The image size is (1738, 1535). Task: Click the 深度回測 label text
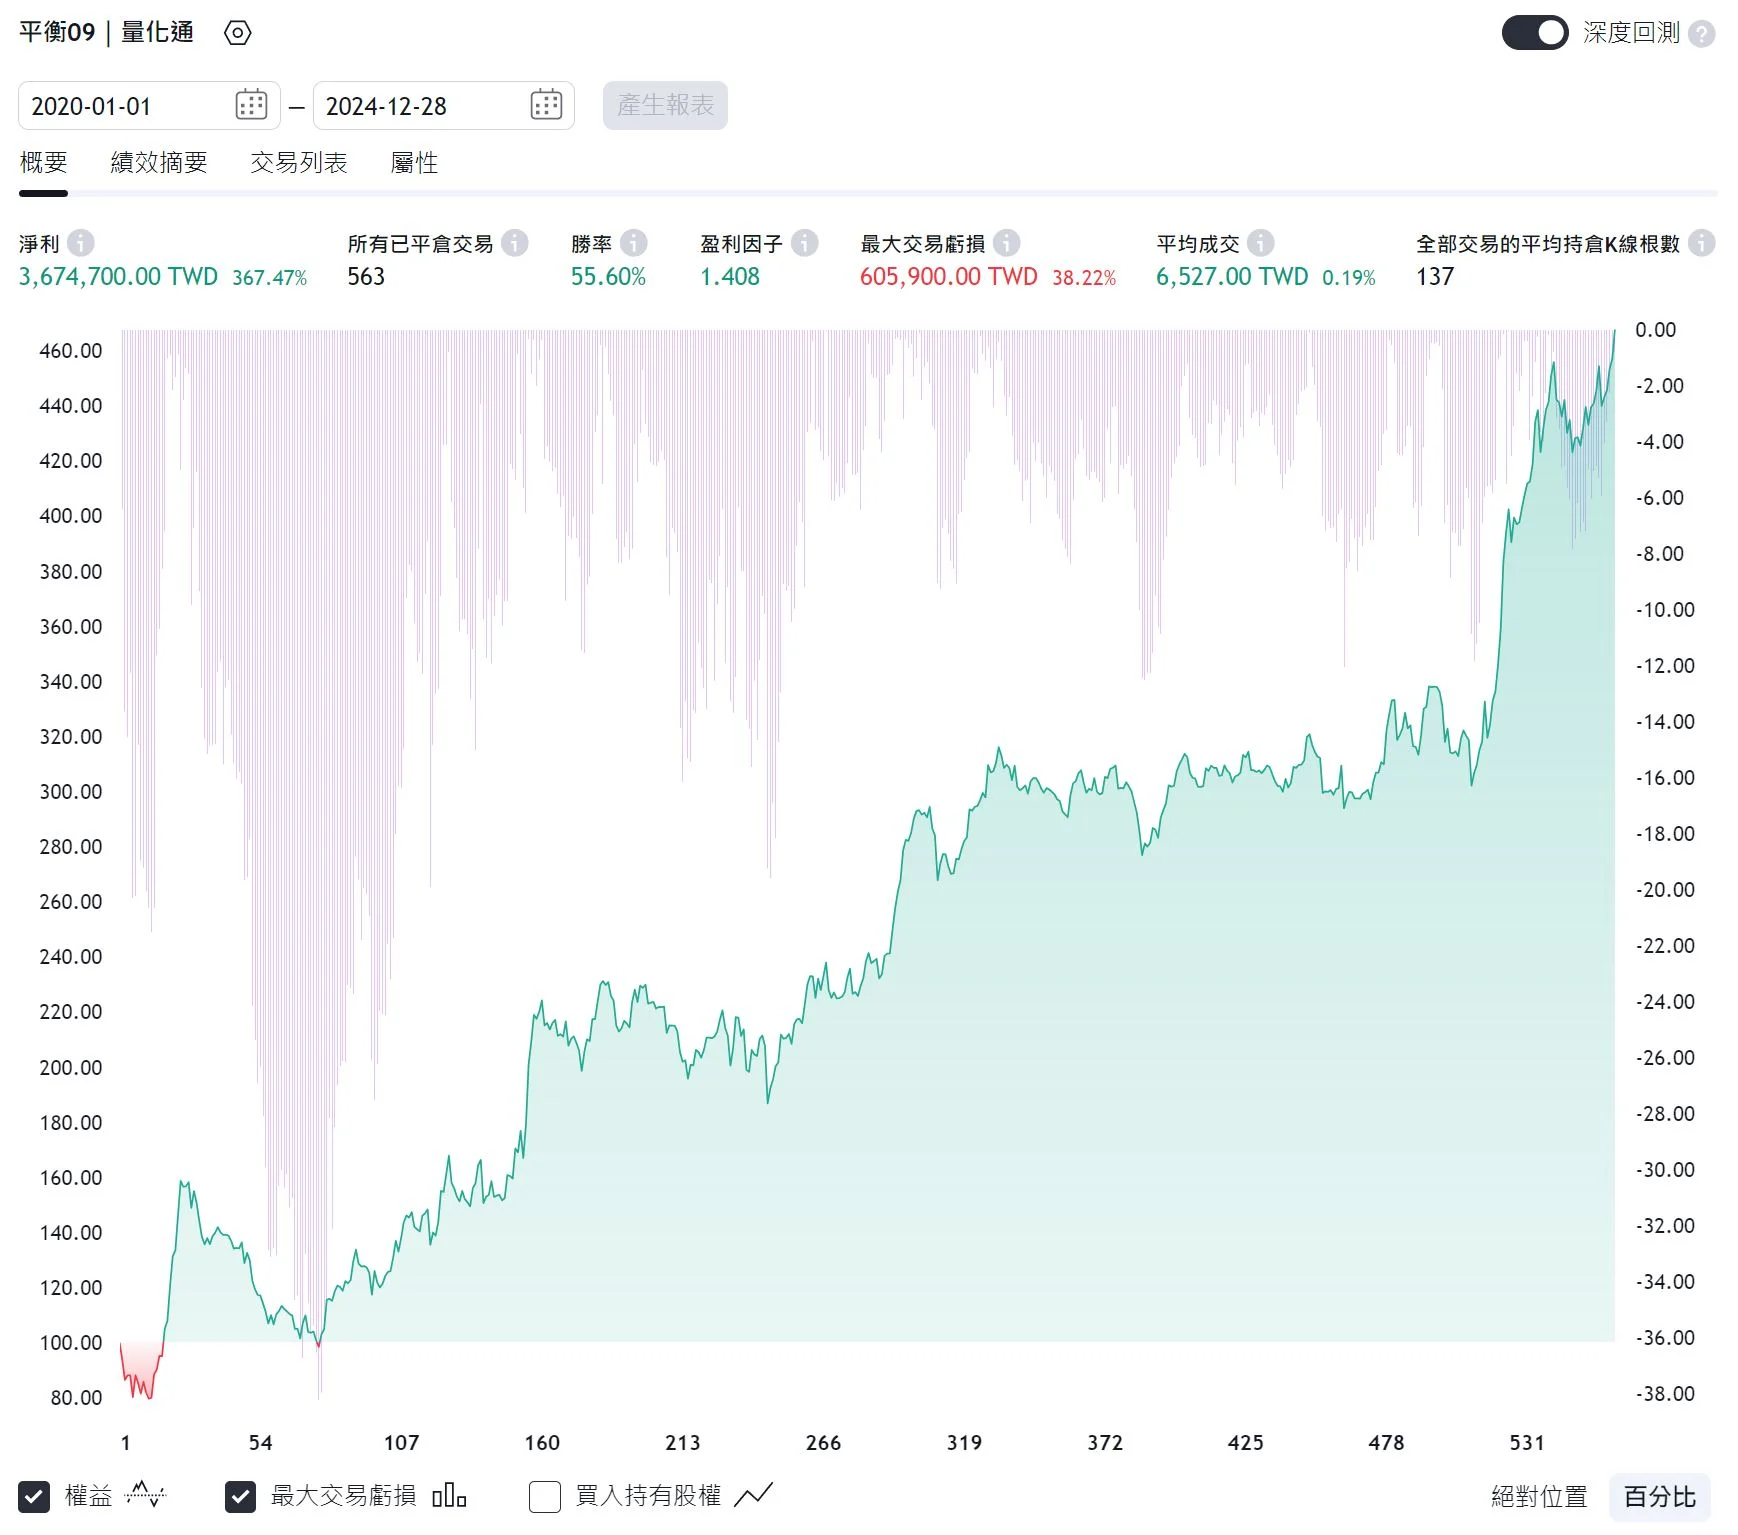pos(1631,33)
